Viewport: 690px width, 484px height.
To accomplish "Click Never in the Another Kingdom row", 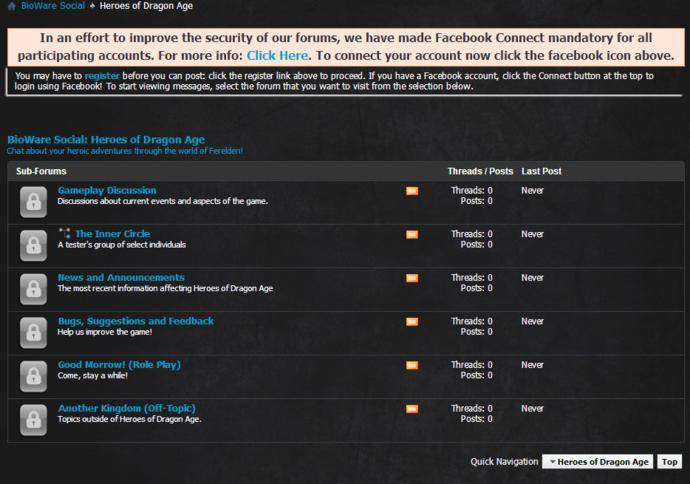I will point(532,408).
